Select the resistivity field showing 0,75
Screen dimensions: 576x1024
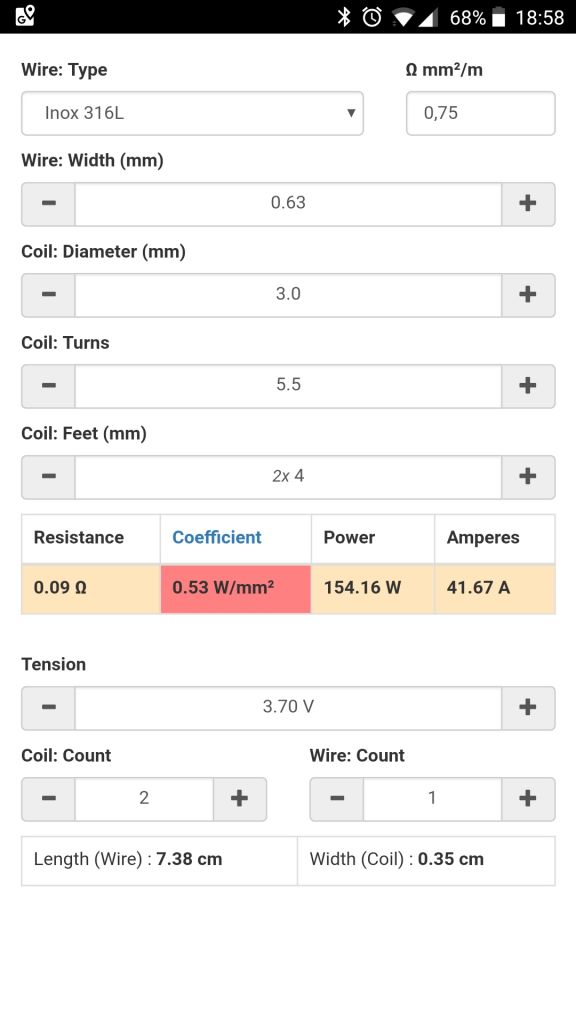481,113
